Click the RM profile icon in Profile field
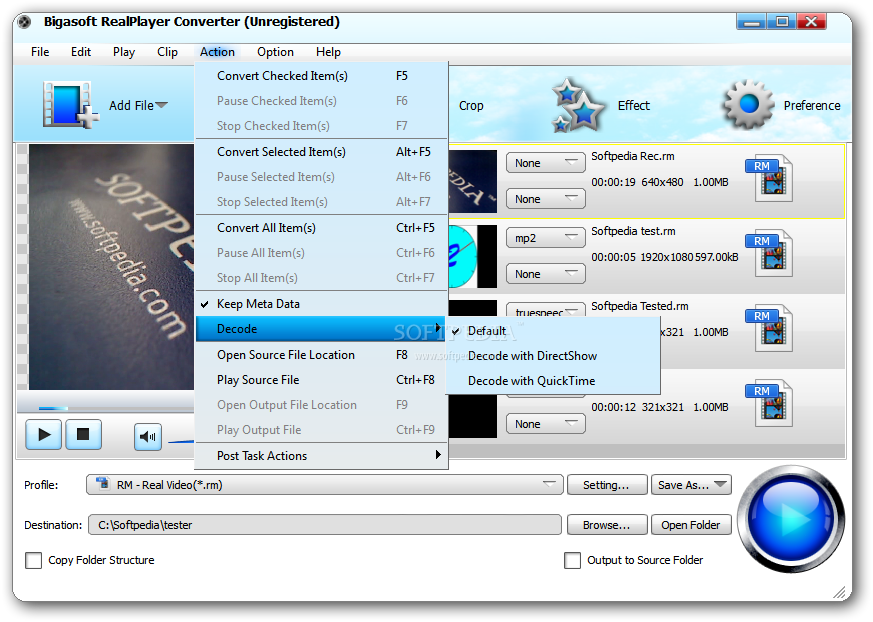The image size is (873, 622). point(102,483)
